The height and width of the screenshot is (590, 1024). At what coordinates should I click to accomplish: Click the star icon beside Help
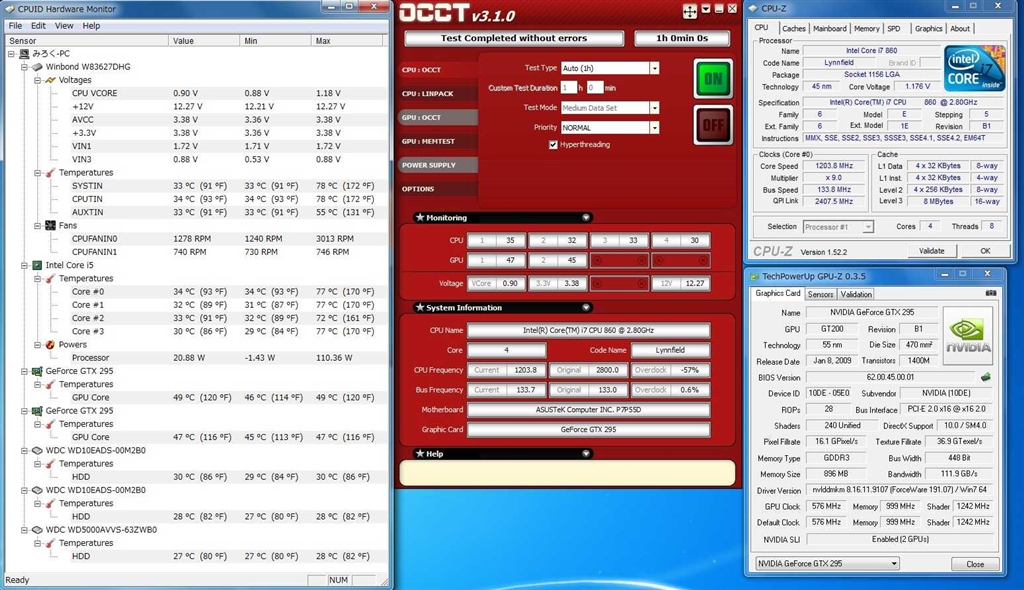click(x=420, y=453)
